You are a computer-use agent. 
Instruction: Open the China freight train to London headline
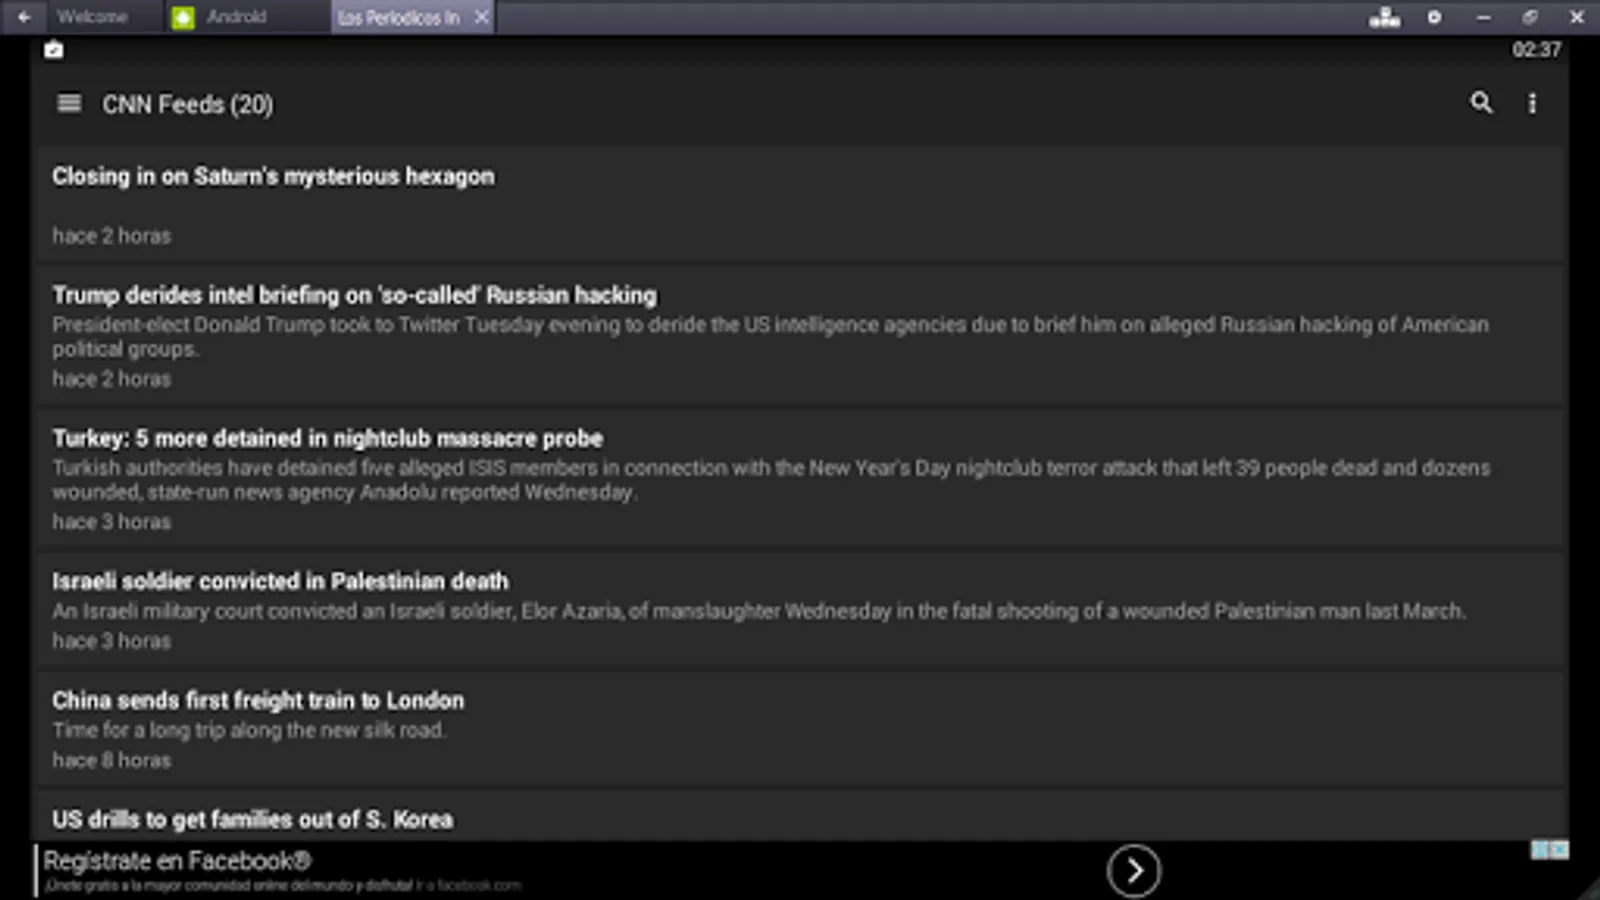click(258, 700)
